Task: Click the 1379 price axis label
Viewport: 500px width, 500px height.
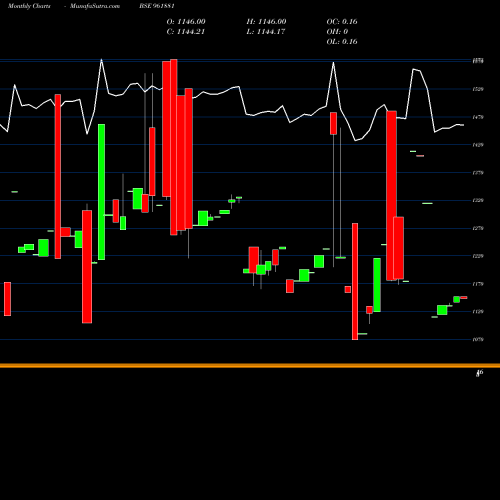Action: click(478, 173)
